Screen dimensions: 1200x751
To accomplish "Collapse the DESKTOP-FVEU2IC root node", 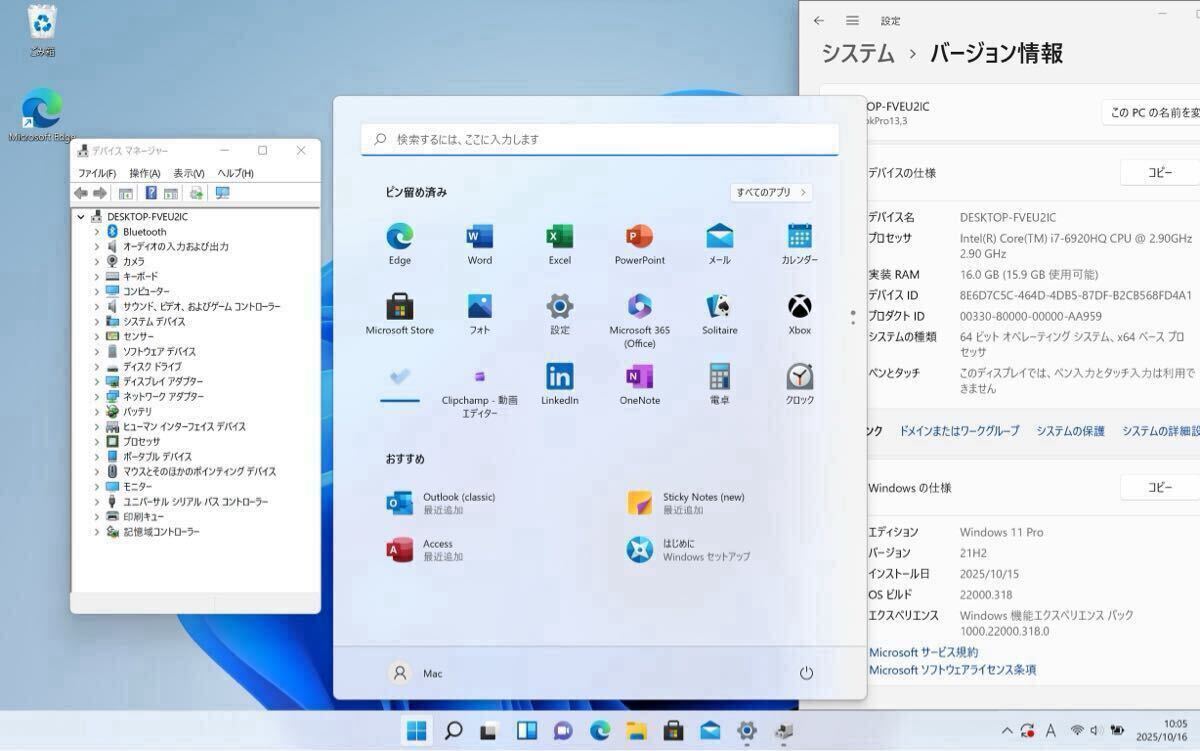I will (x=81, y=217).
